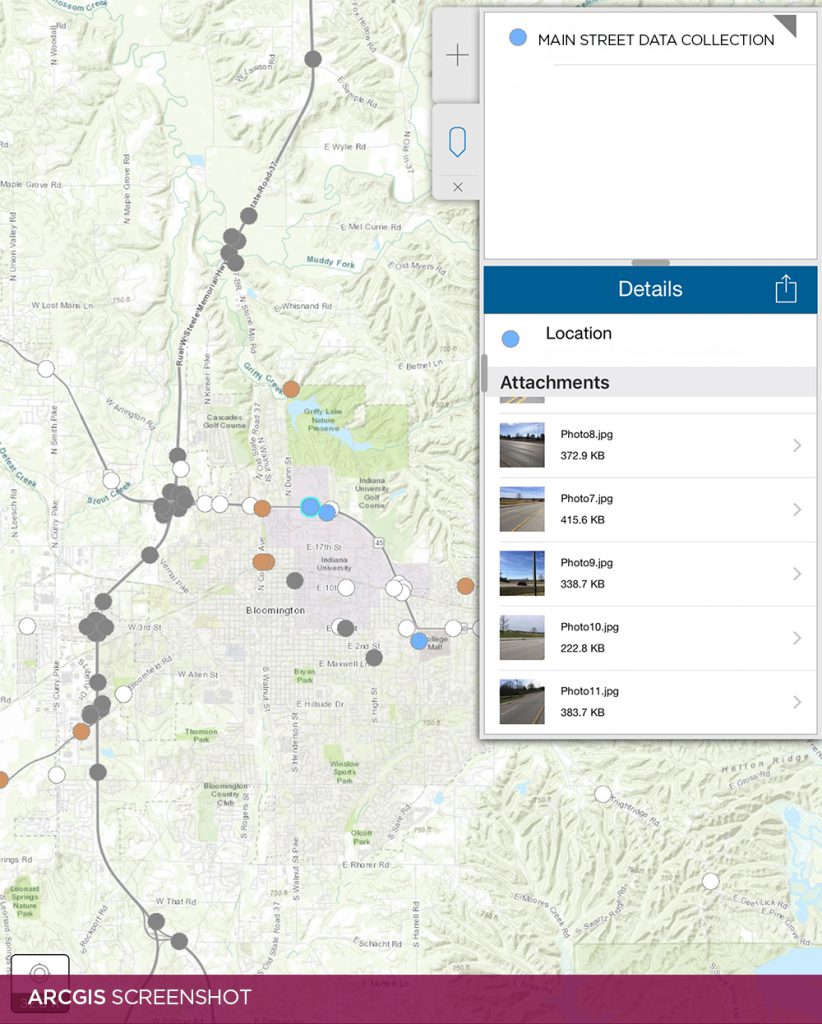Image resolution: width=822 pixels, height=1024 pixels.
Task: Click the MAIN STREET DATA COLLECTION legend label
Action: coord(655,40)
